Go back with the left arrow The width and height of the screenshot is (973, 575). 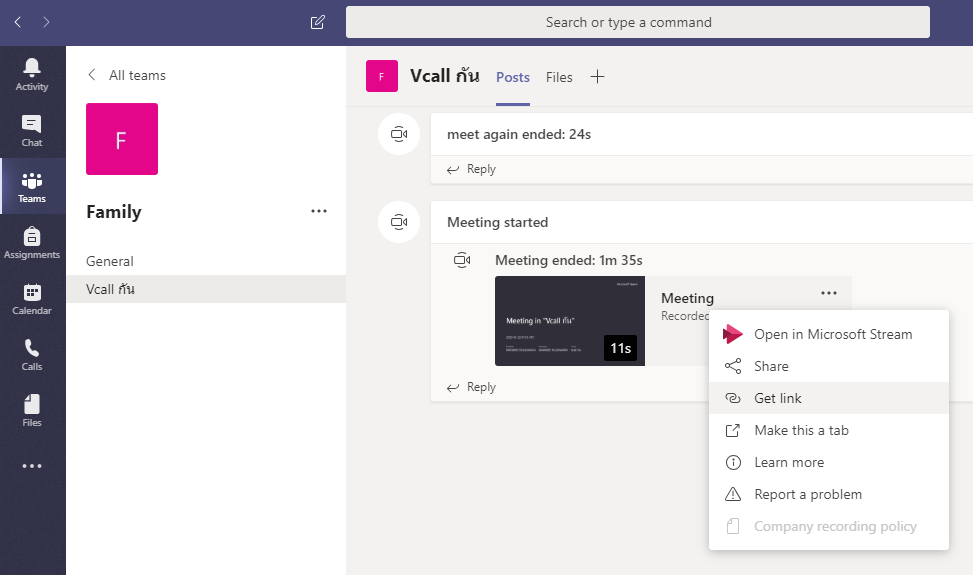tap(17, 22)
